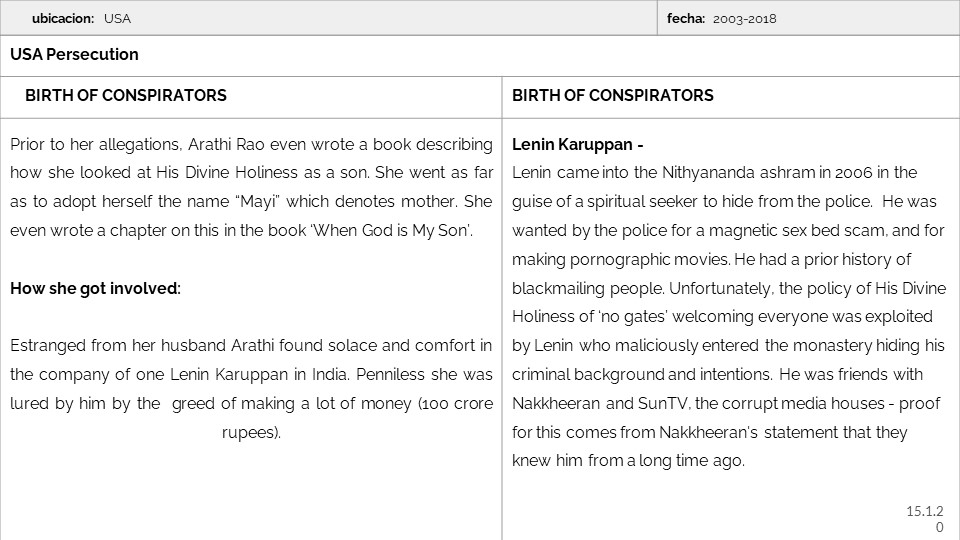Click the 'ubicacion:' field label

[62, 18]
